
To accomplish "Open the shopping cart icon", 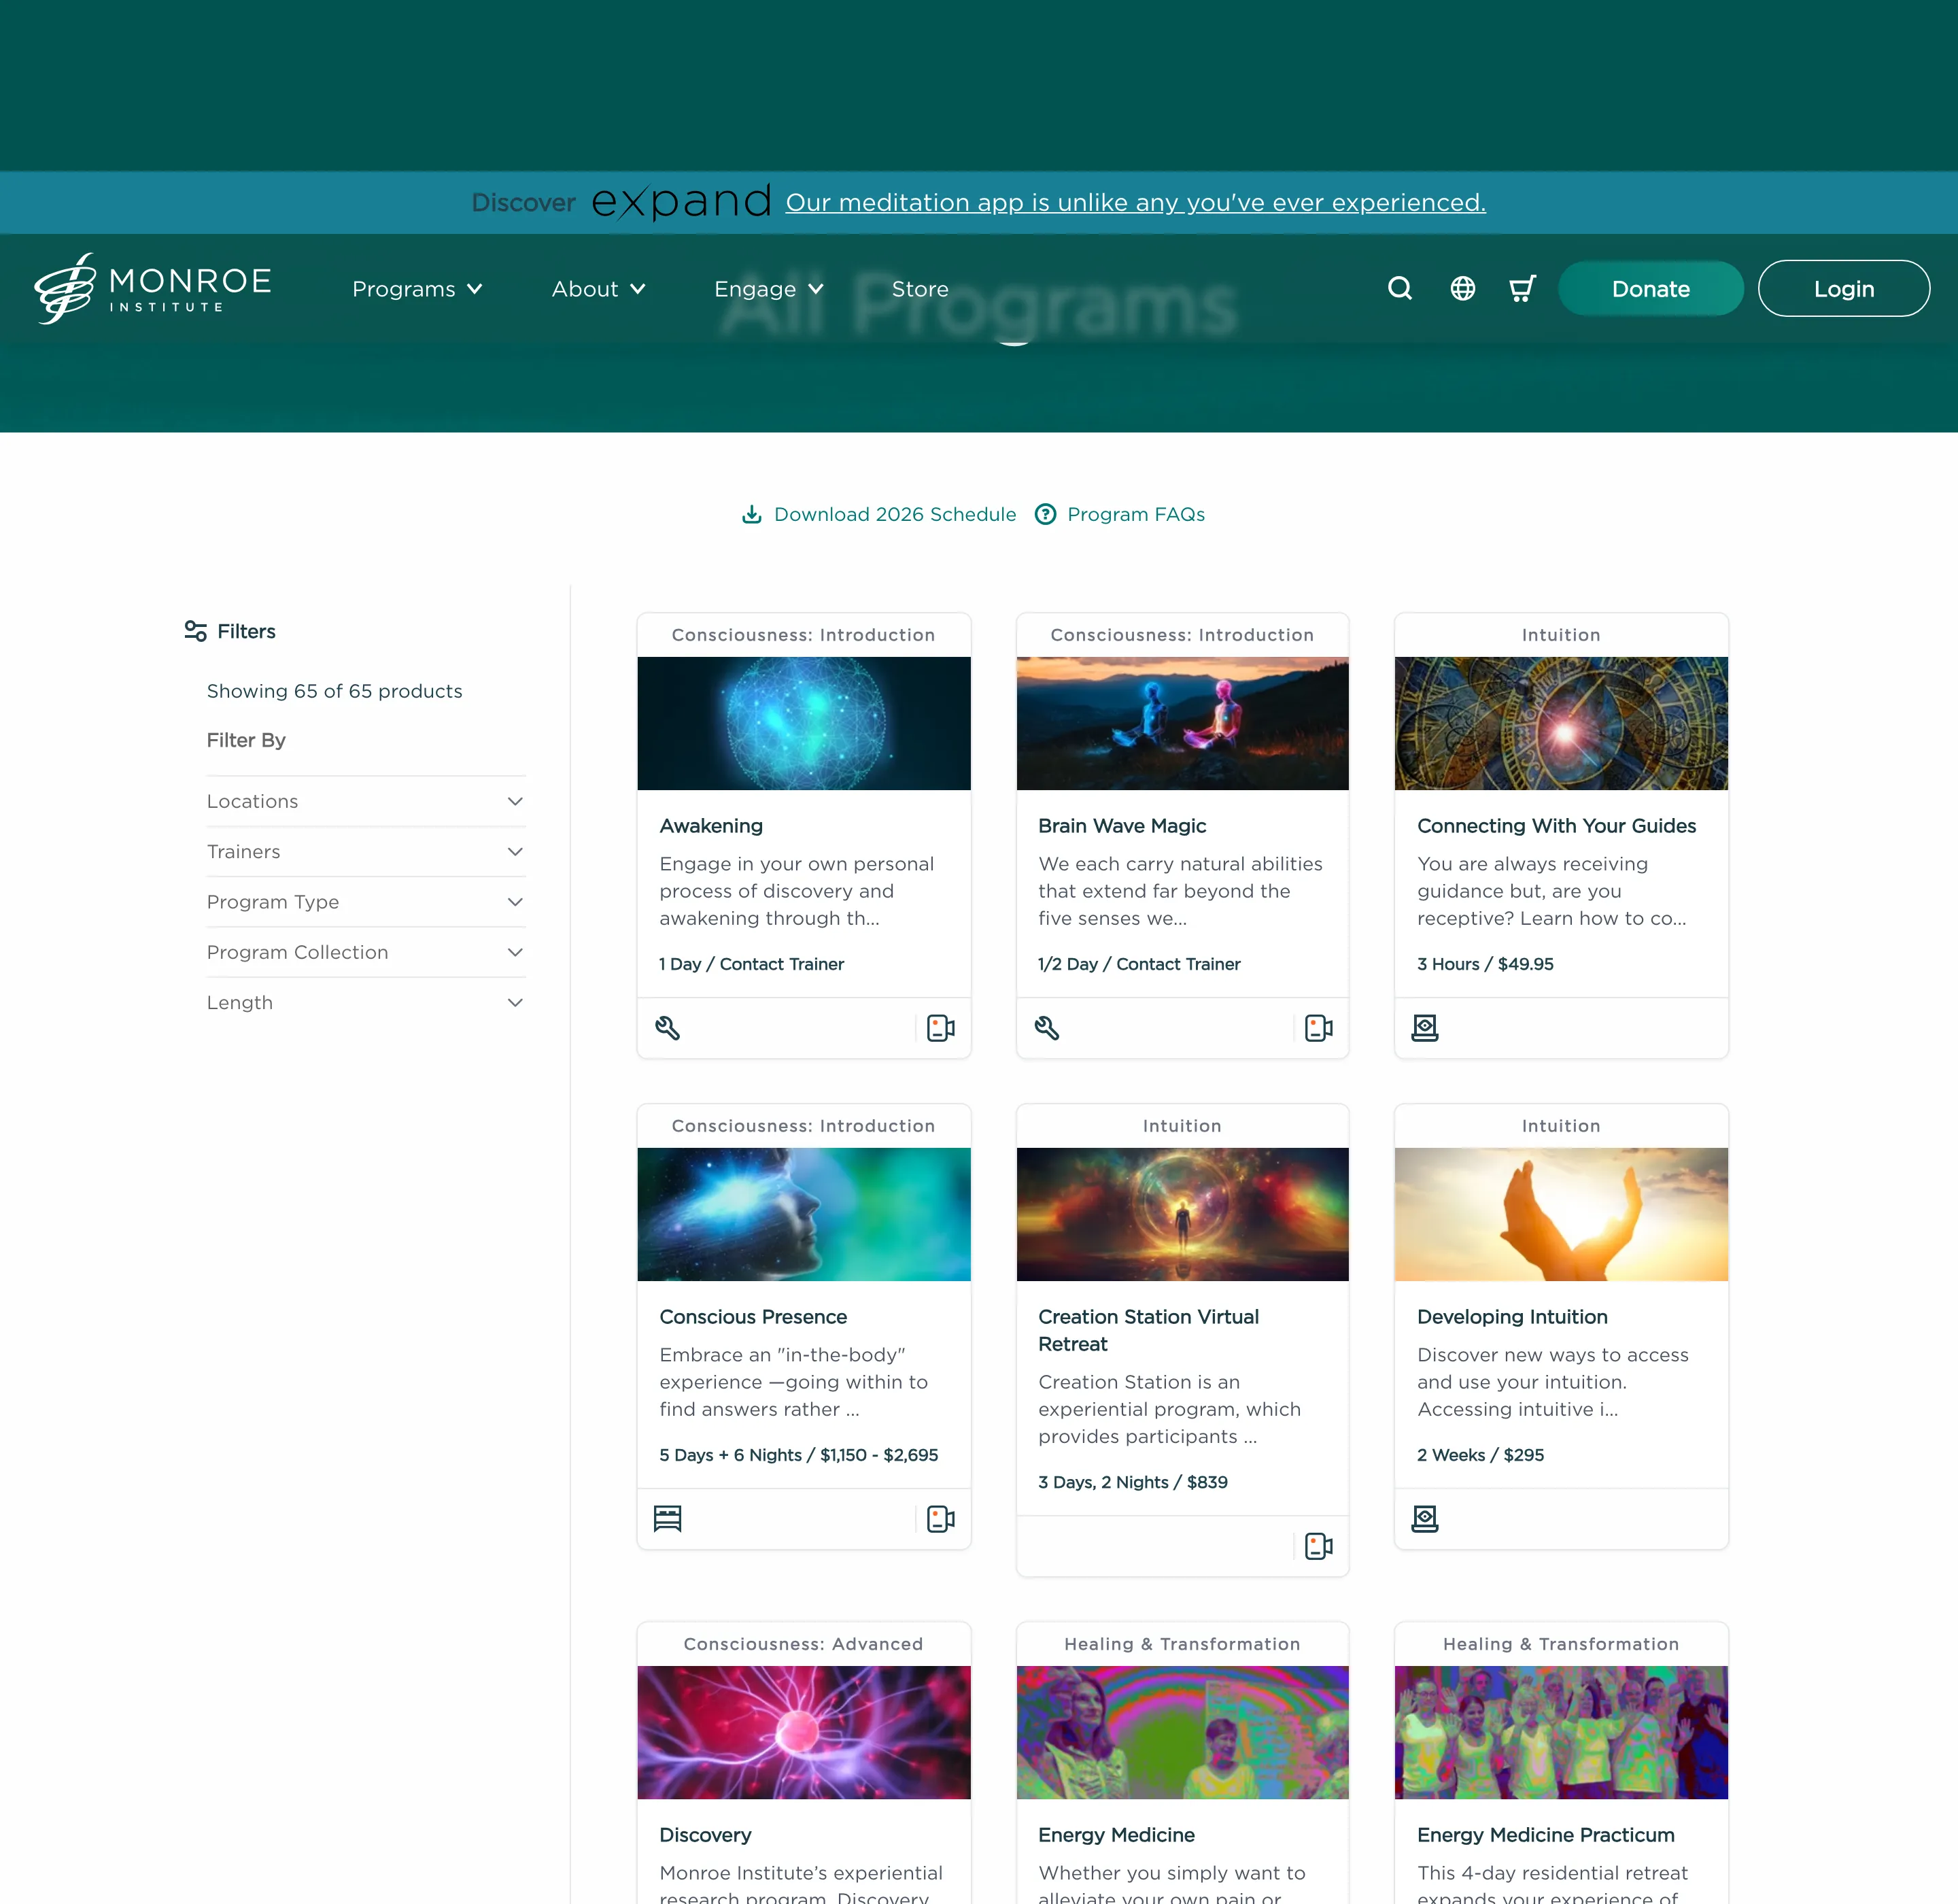I will click(x=1521, y=289).
